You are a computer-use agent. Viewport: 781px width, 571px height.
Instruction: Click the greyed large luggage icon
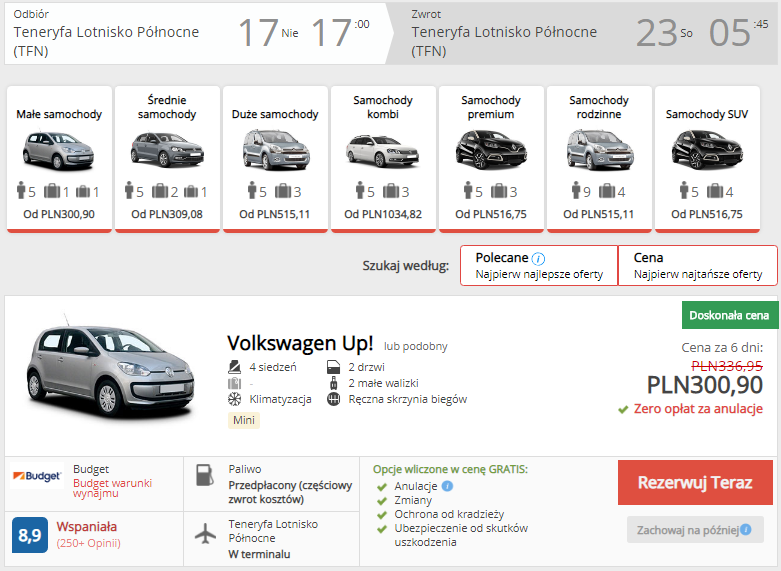234,383
